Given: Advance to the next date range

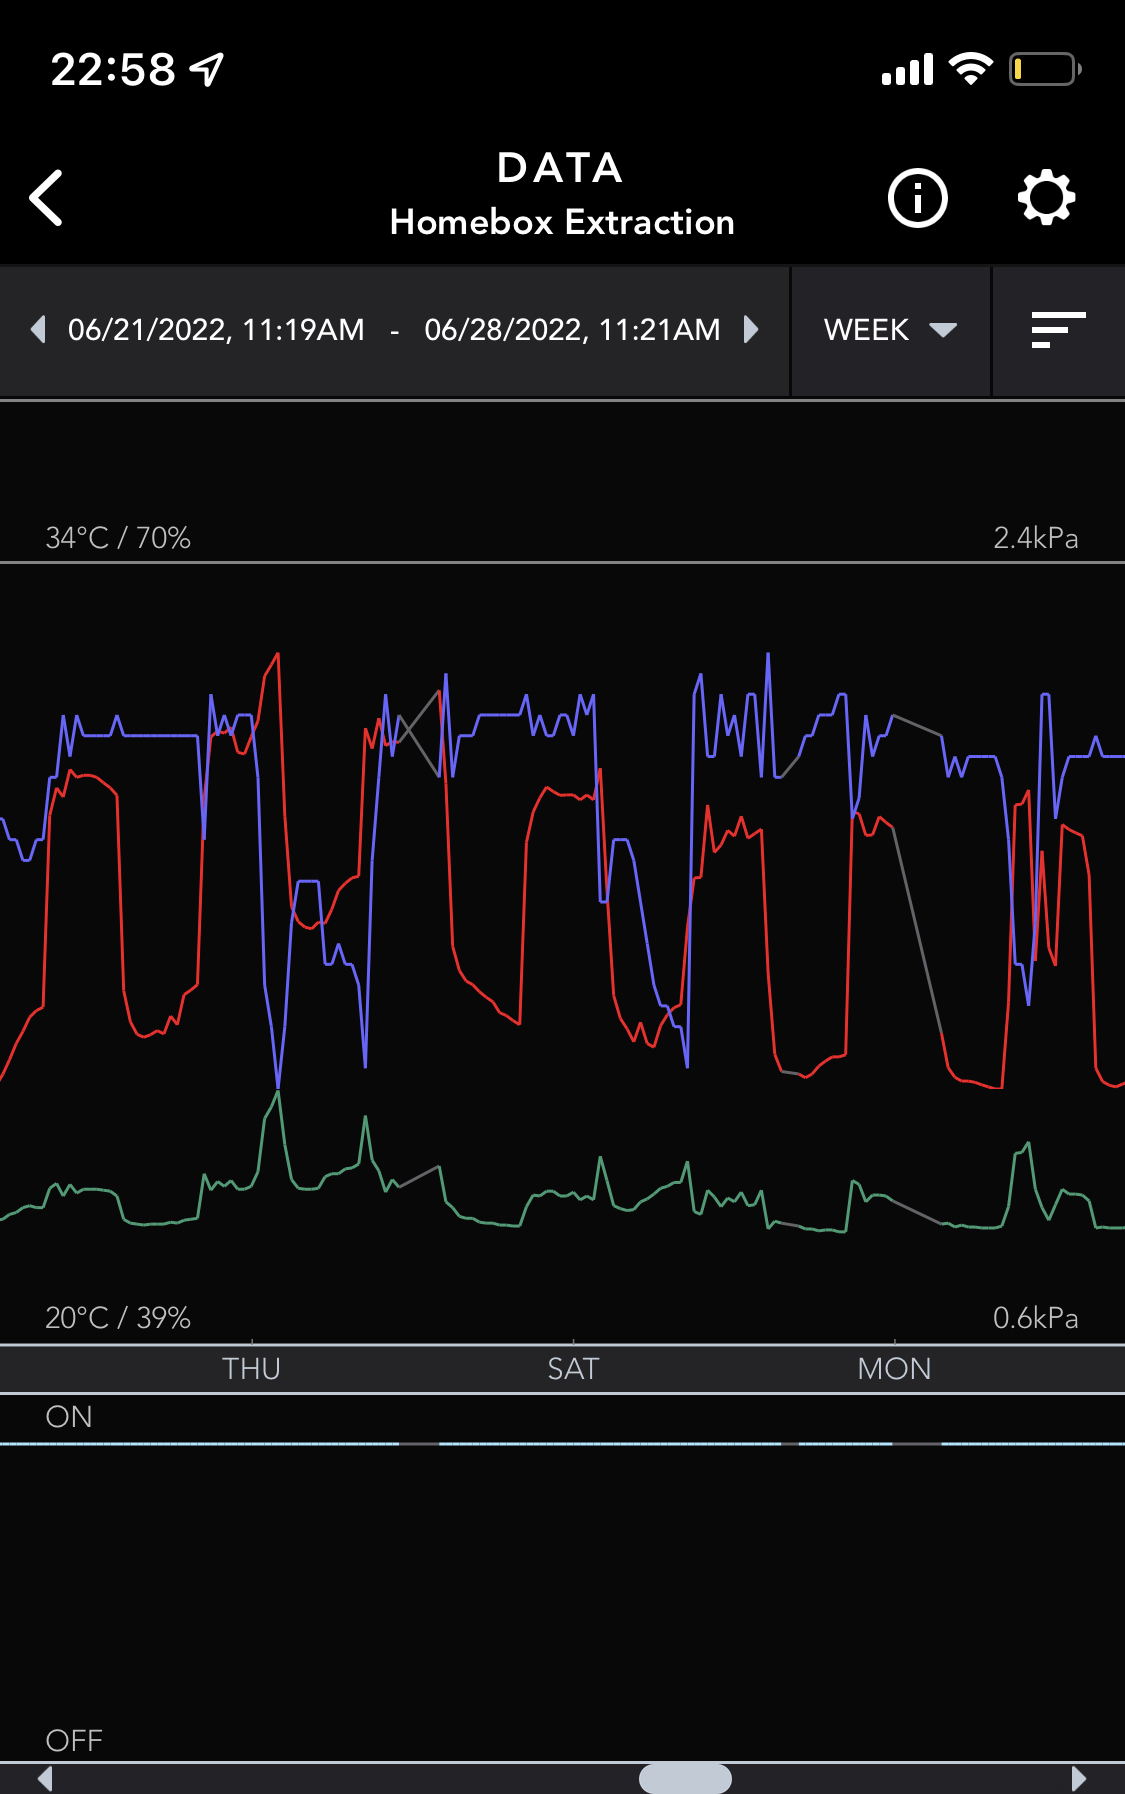Looking at the screenshot, I should pos(751,330).
